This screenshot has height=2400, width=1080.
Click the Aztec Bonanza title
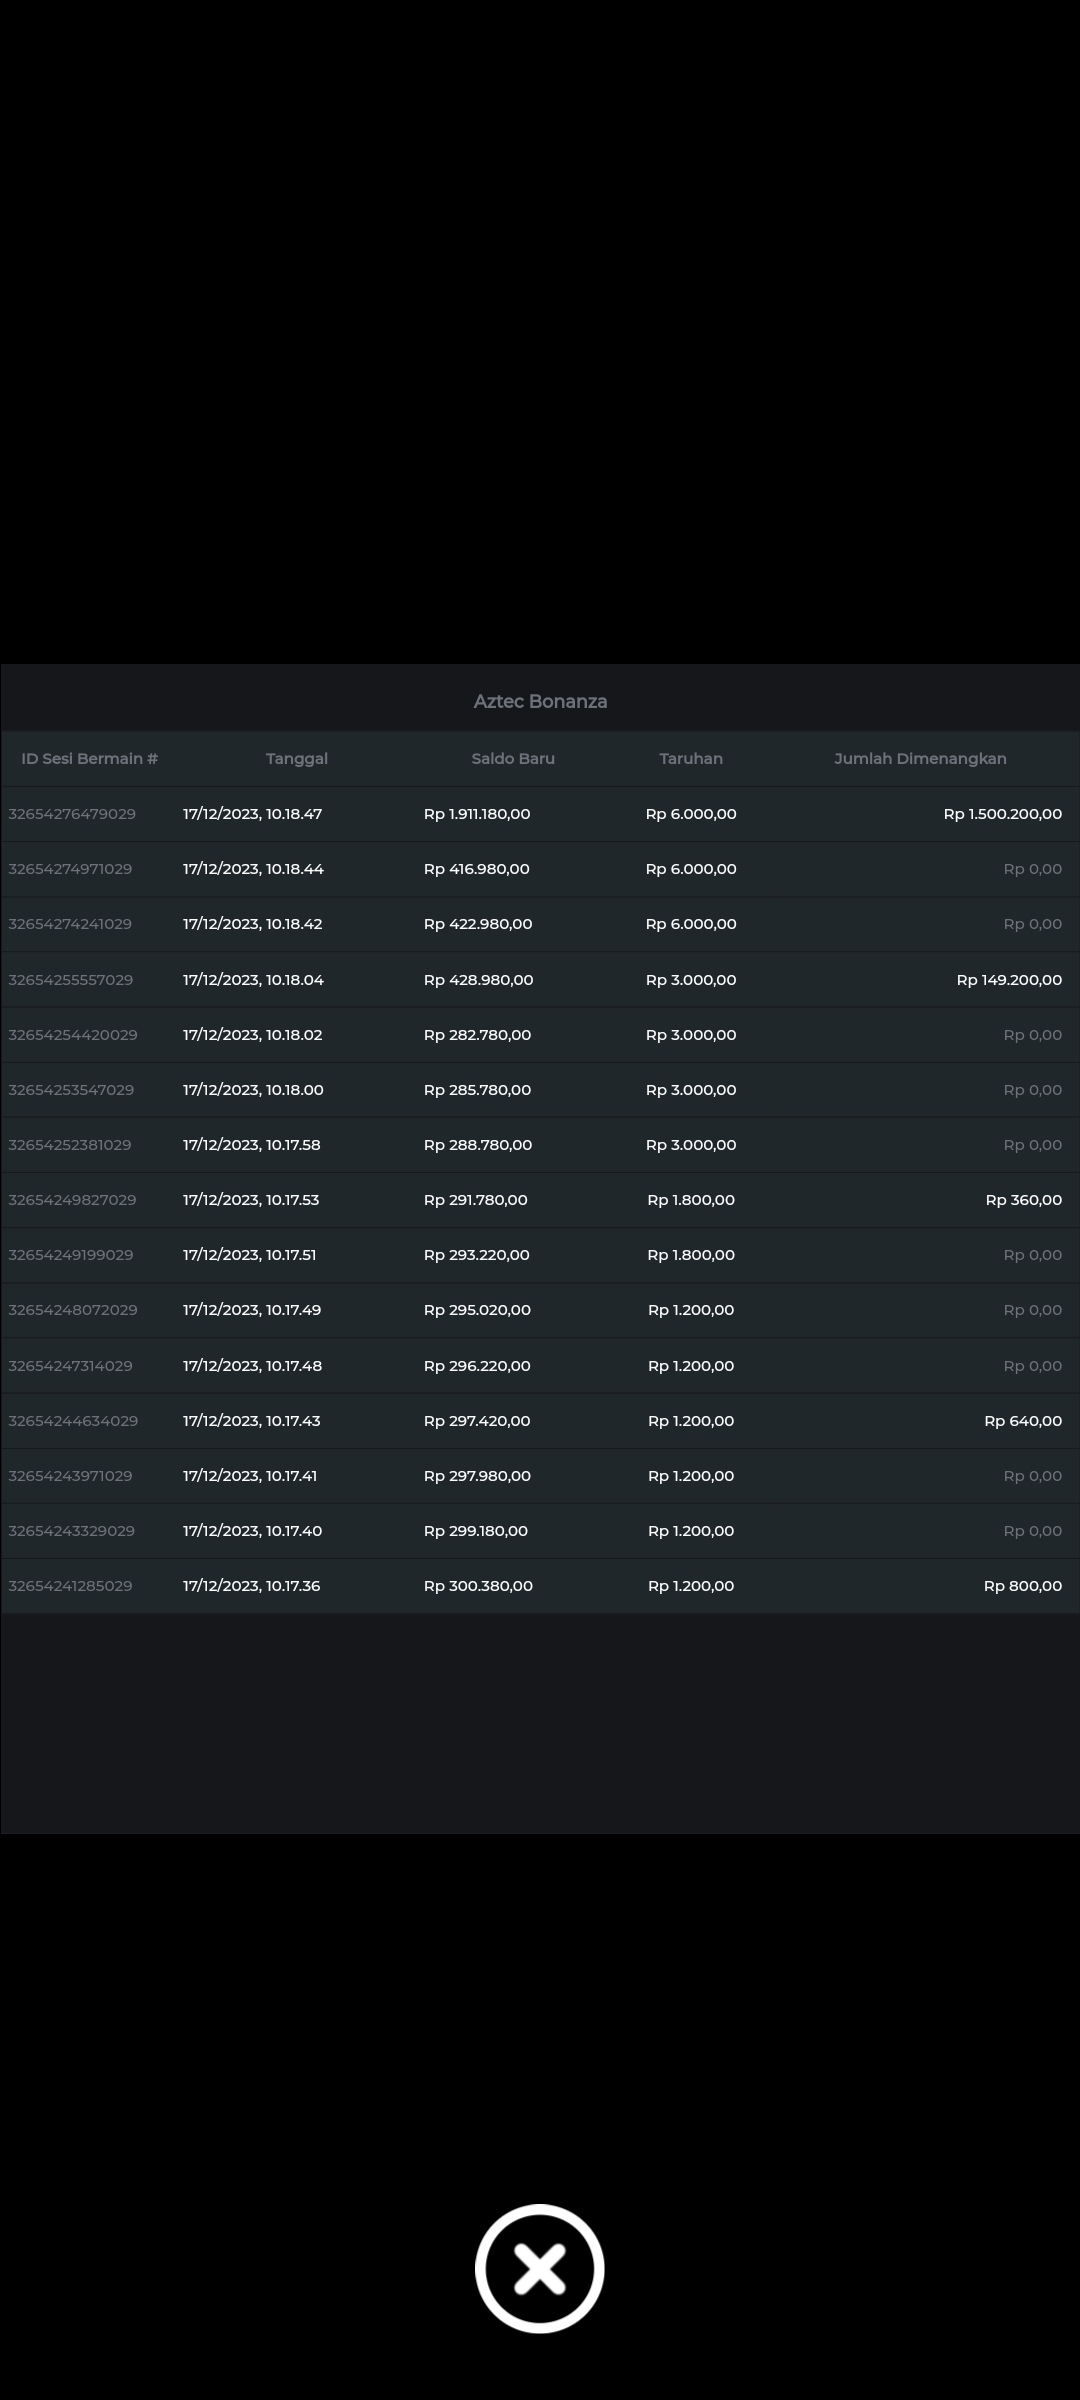(540, 702)
